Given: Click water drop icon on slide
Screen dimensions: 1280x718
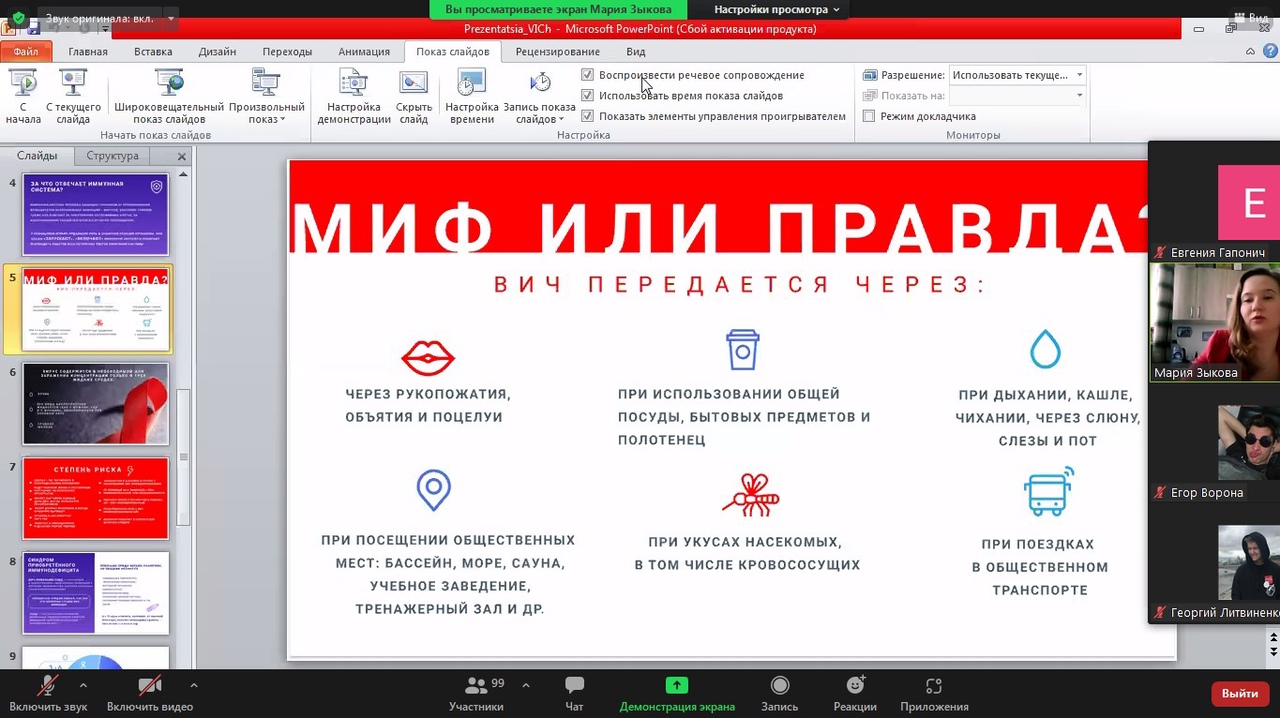Looking at the screenshot, I should 1045,349.
